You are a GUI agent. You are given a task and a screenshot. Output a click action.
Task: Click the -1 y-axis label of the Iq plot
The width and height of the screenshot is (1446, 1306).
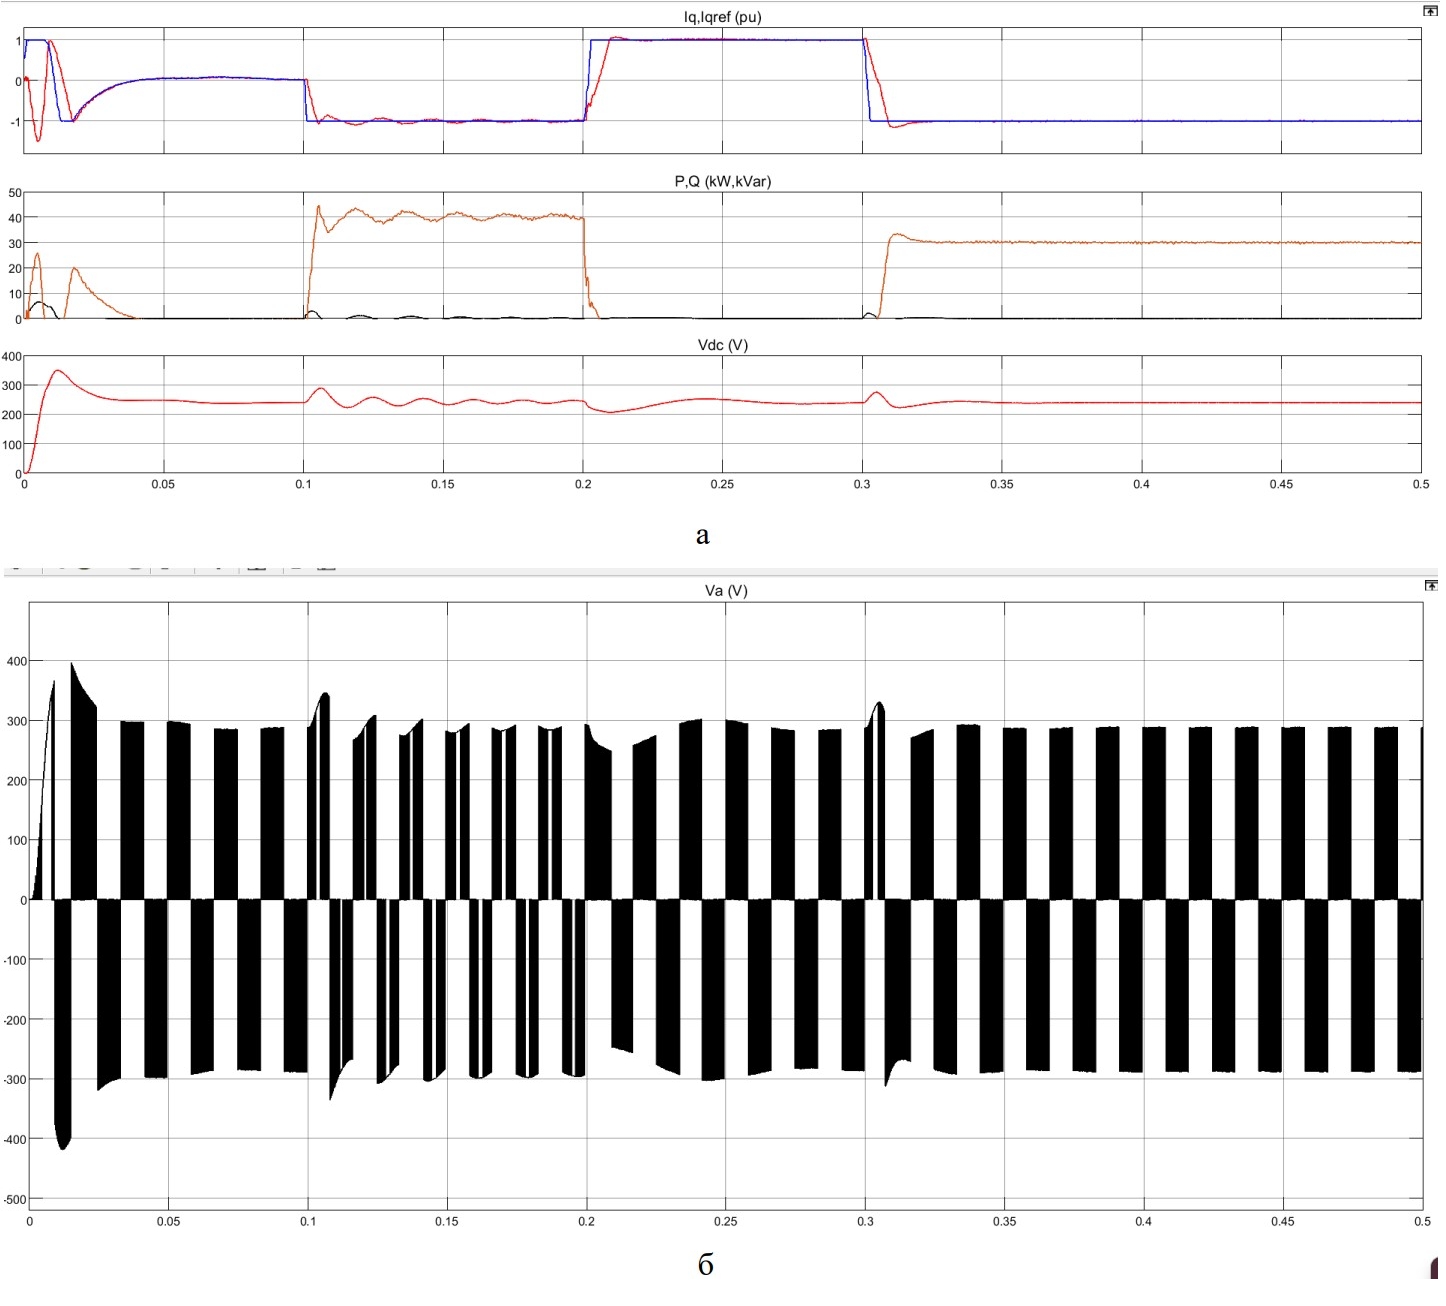tap(15, 122)
